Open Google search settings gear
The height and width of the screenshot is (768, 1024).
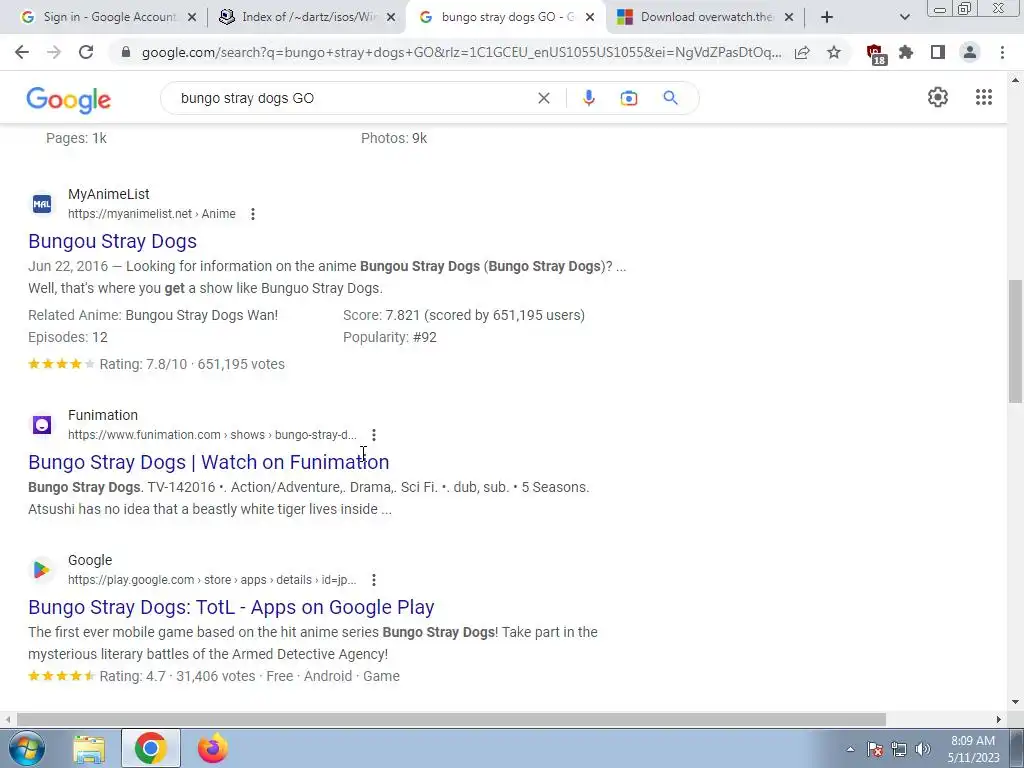point(938,97)
